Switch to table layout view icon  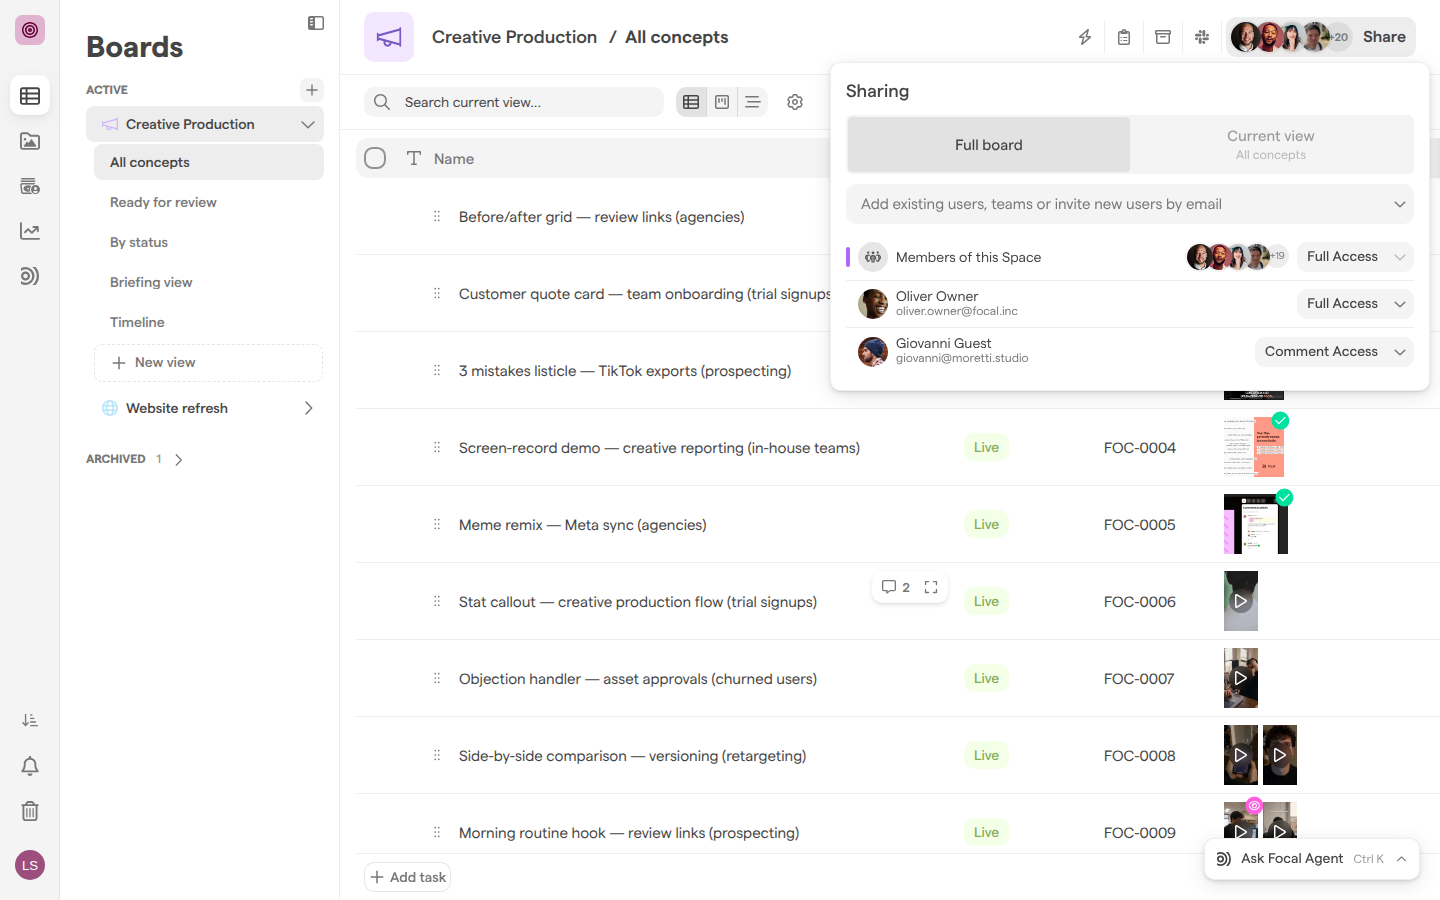coord(691,102)
